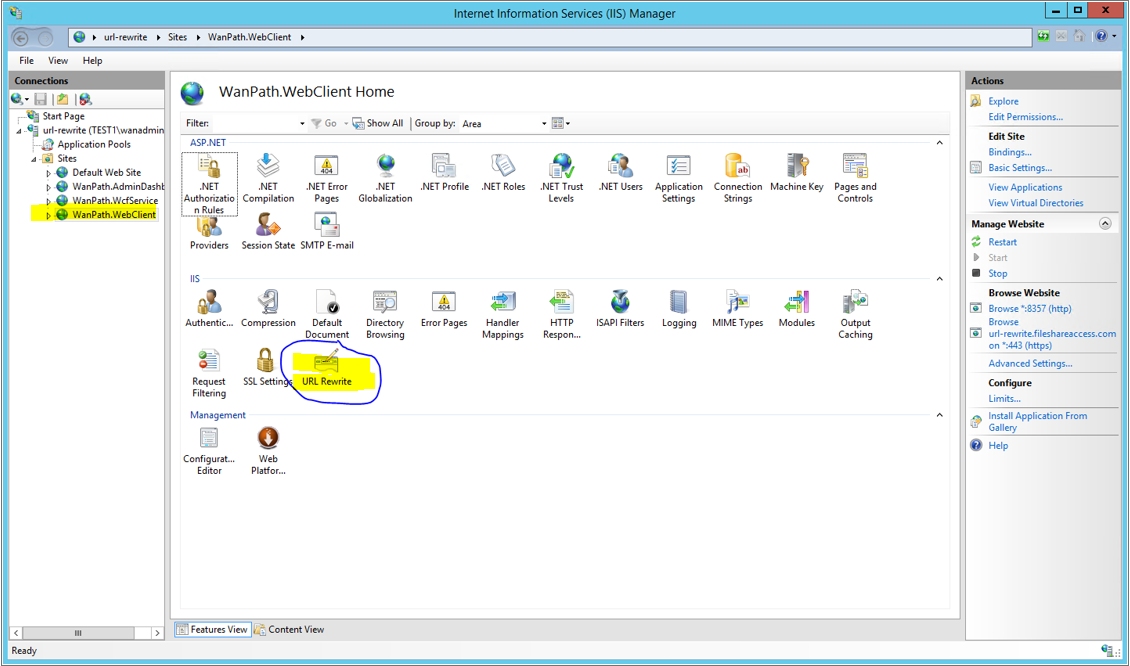This screenshot has height=666, width=1130.
Task: Open the Bindings action link
Action: [x=1010, y=152]
